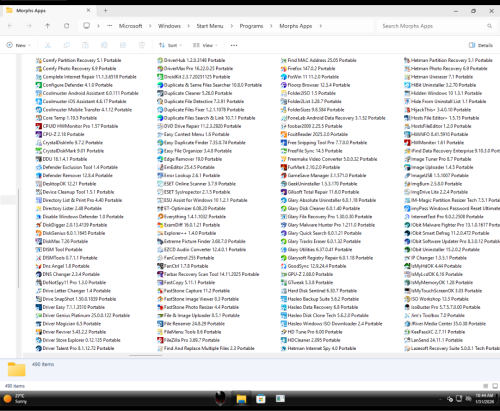The width and height of the screenshot is (500, 411).
Task: Click the FoxitReader shortcut icon
Action: tap(284, 134)
